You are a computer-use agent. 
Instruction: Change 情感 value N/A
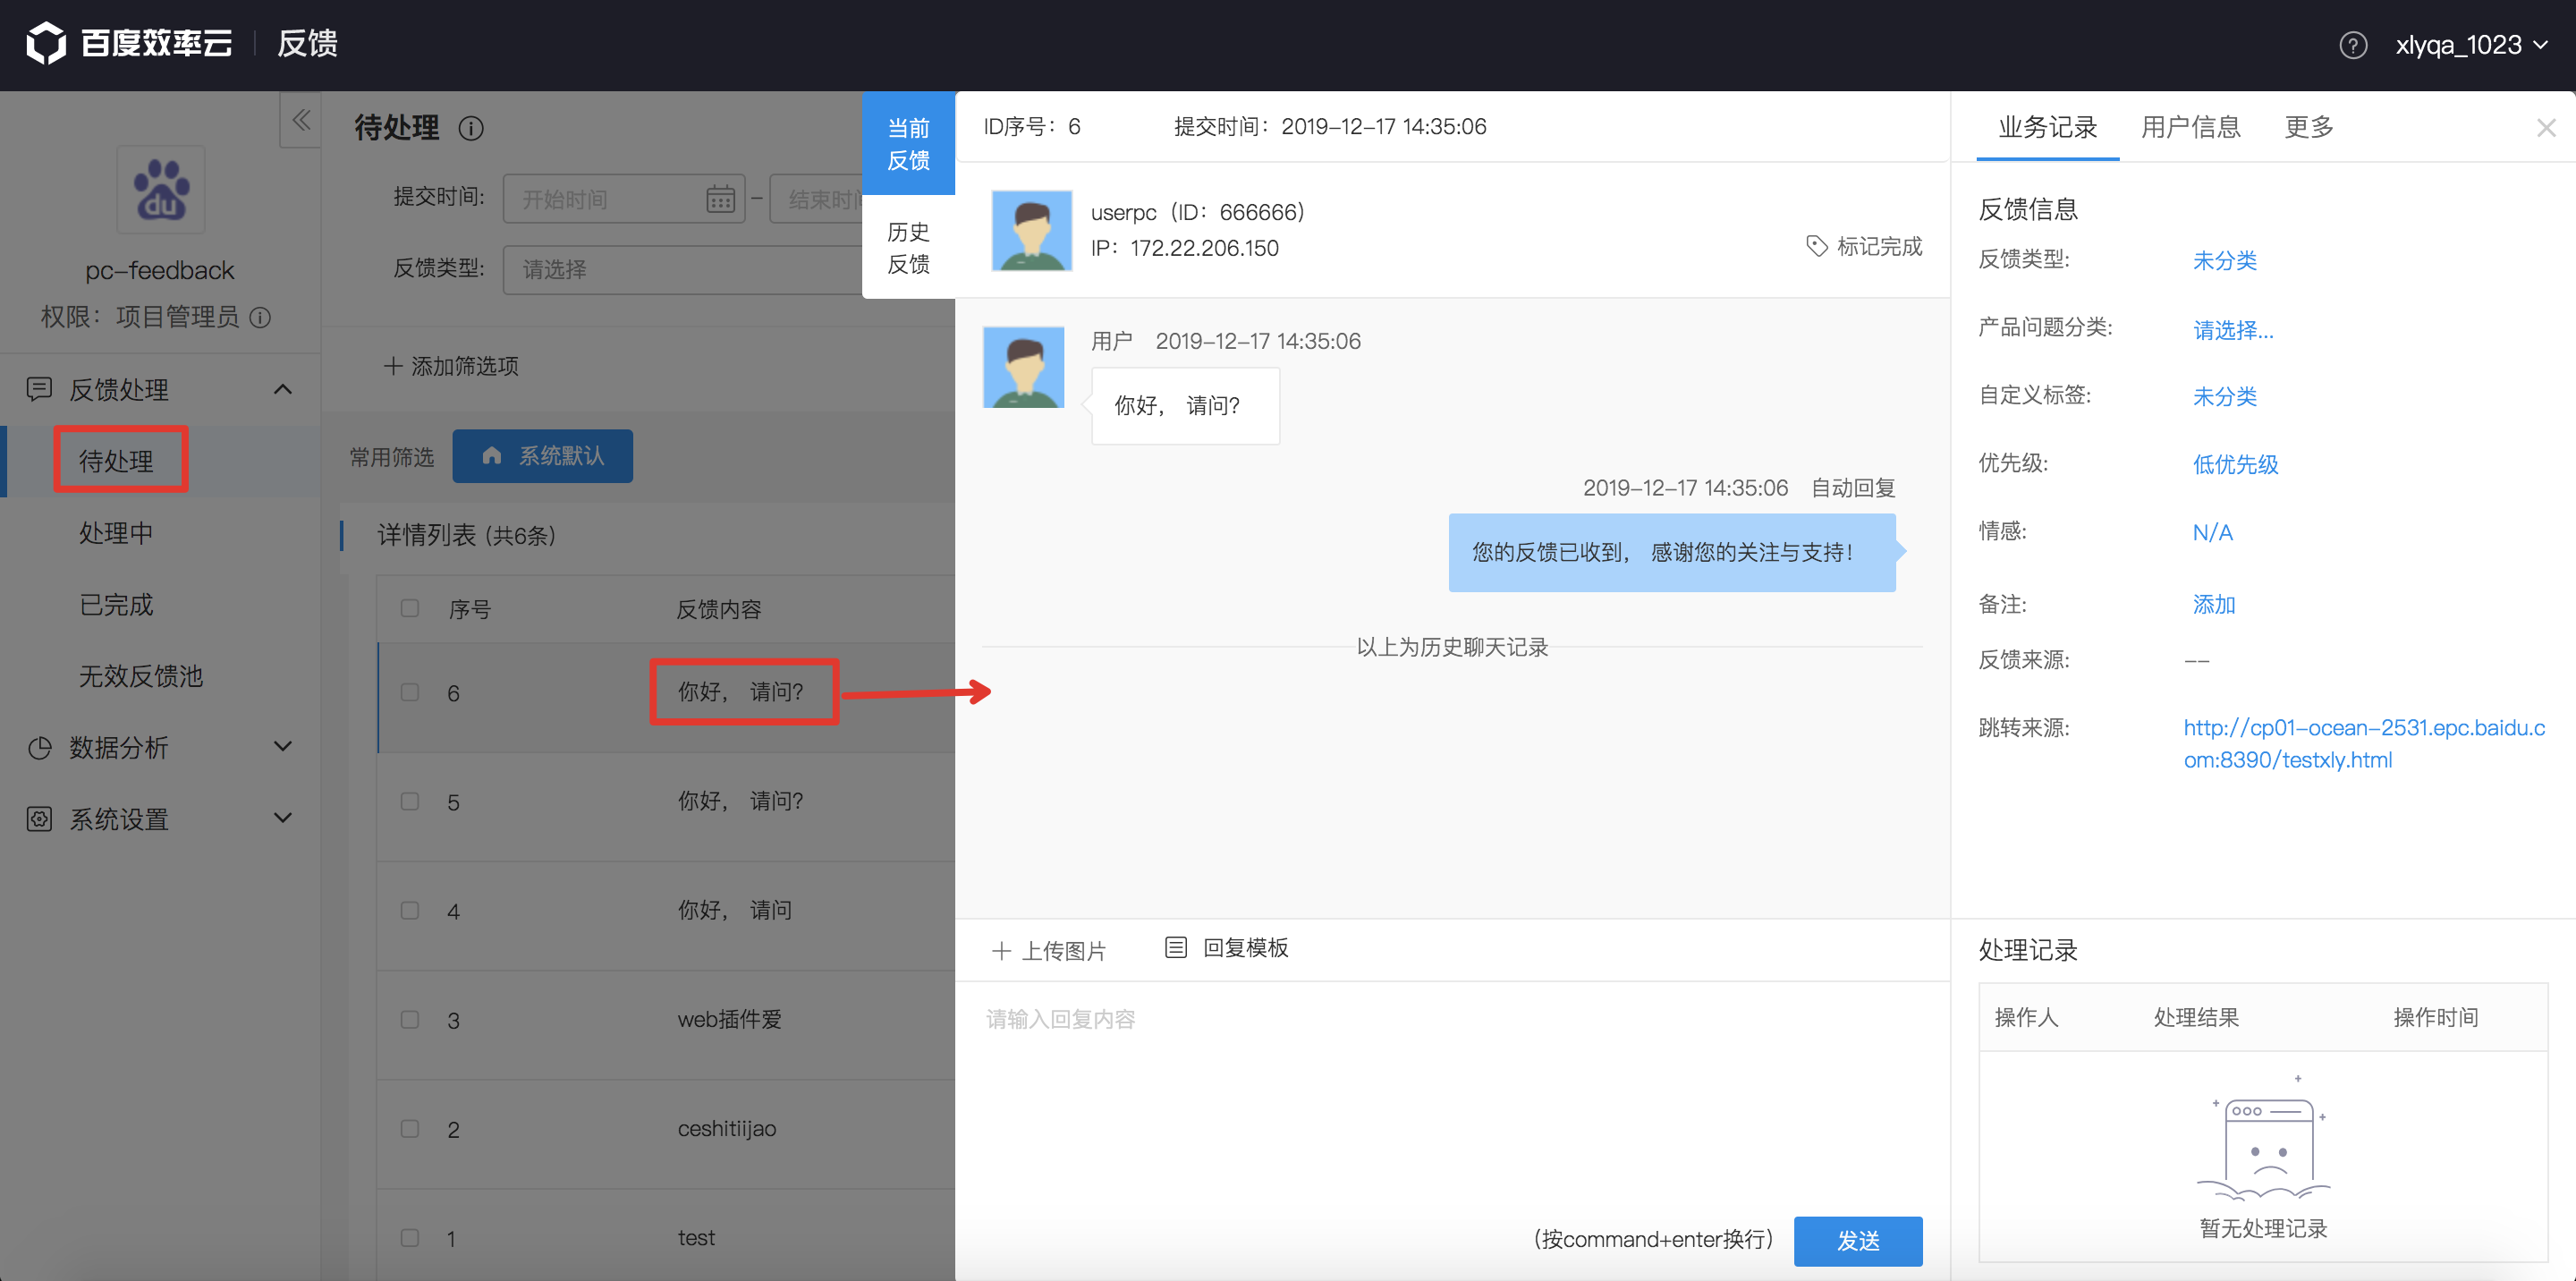[2212, 532]
